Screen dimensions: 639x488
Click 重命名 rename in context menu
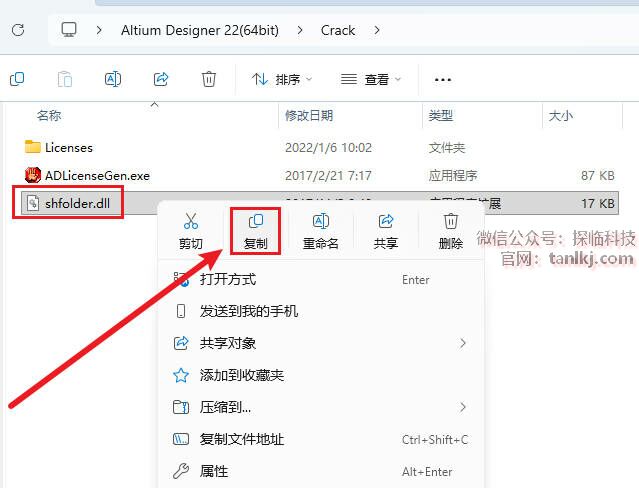point(321,230)
